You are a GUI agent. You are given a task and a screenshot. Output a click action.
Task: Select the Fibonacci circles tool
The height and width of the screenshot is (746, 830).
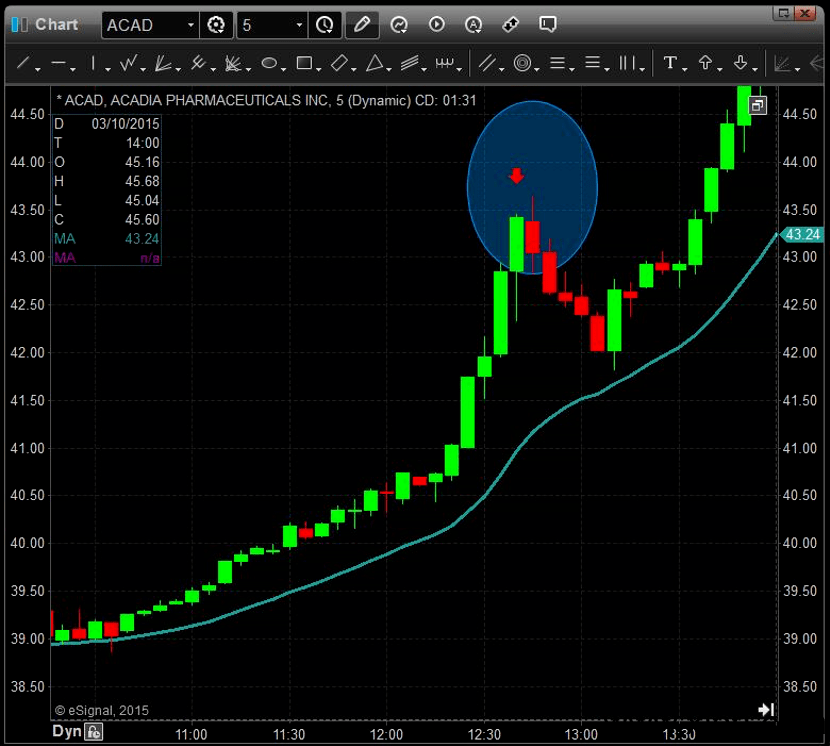522,64
